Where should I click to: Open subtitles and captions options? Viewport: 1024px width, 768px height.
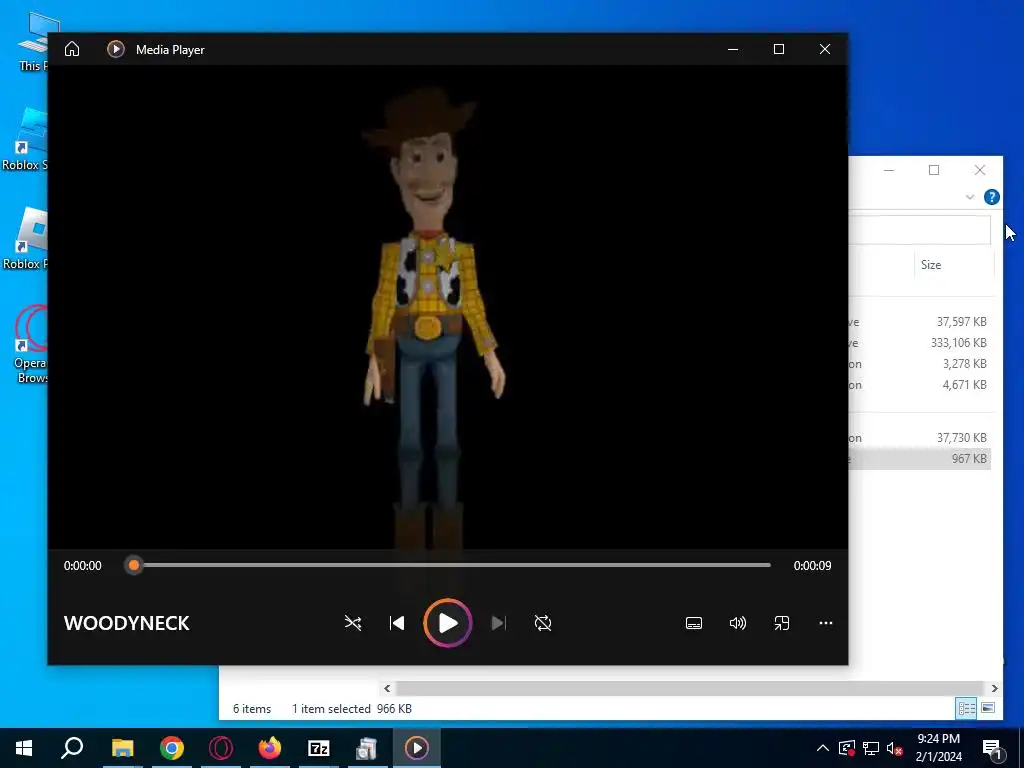694,623
